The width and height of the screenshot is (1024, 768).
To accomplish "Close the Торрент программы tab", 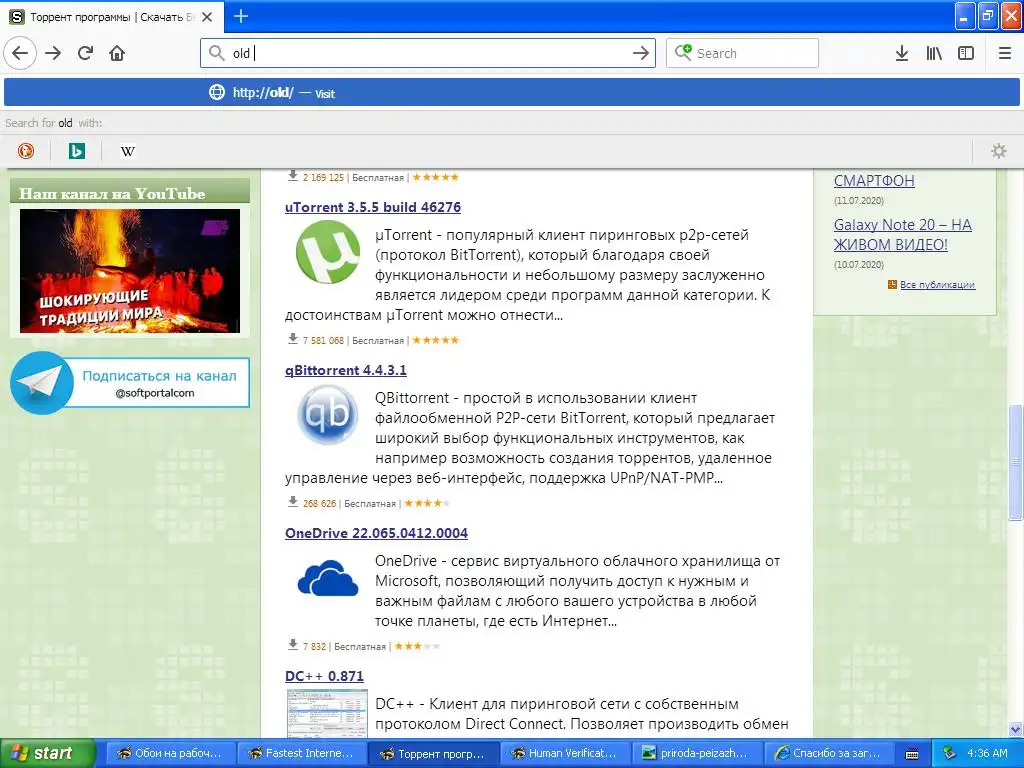I will (207, 17).
